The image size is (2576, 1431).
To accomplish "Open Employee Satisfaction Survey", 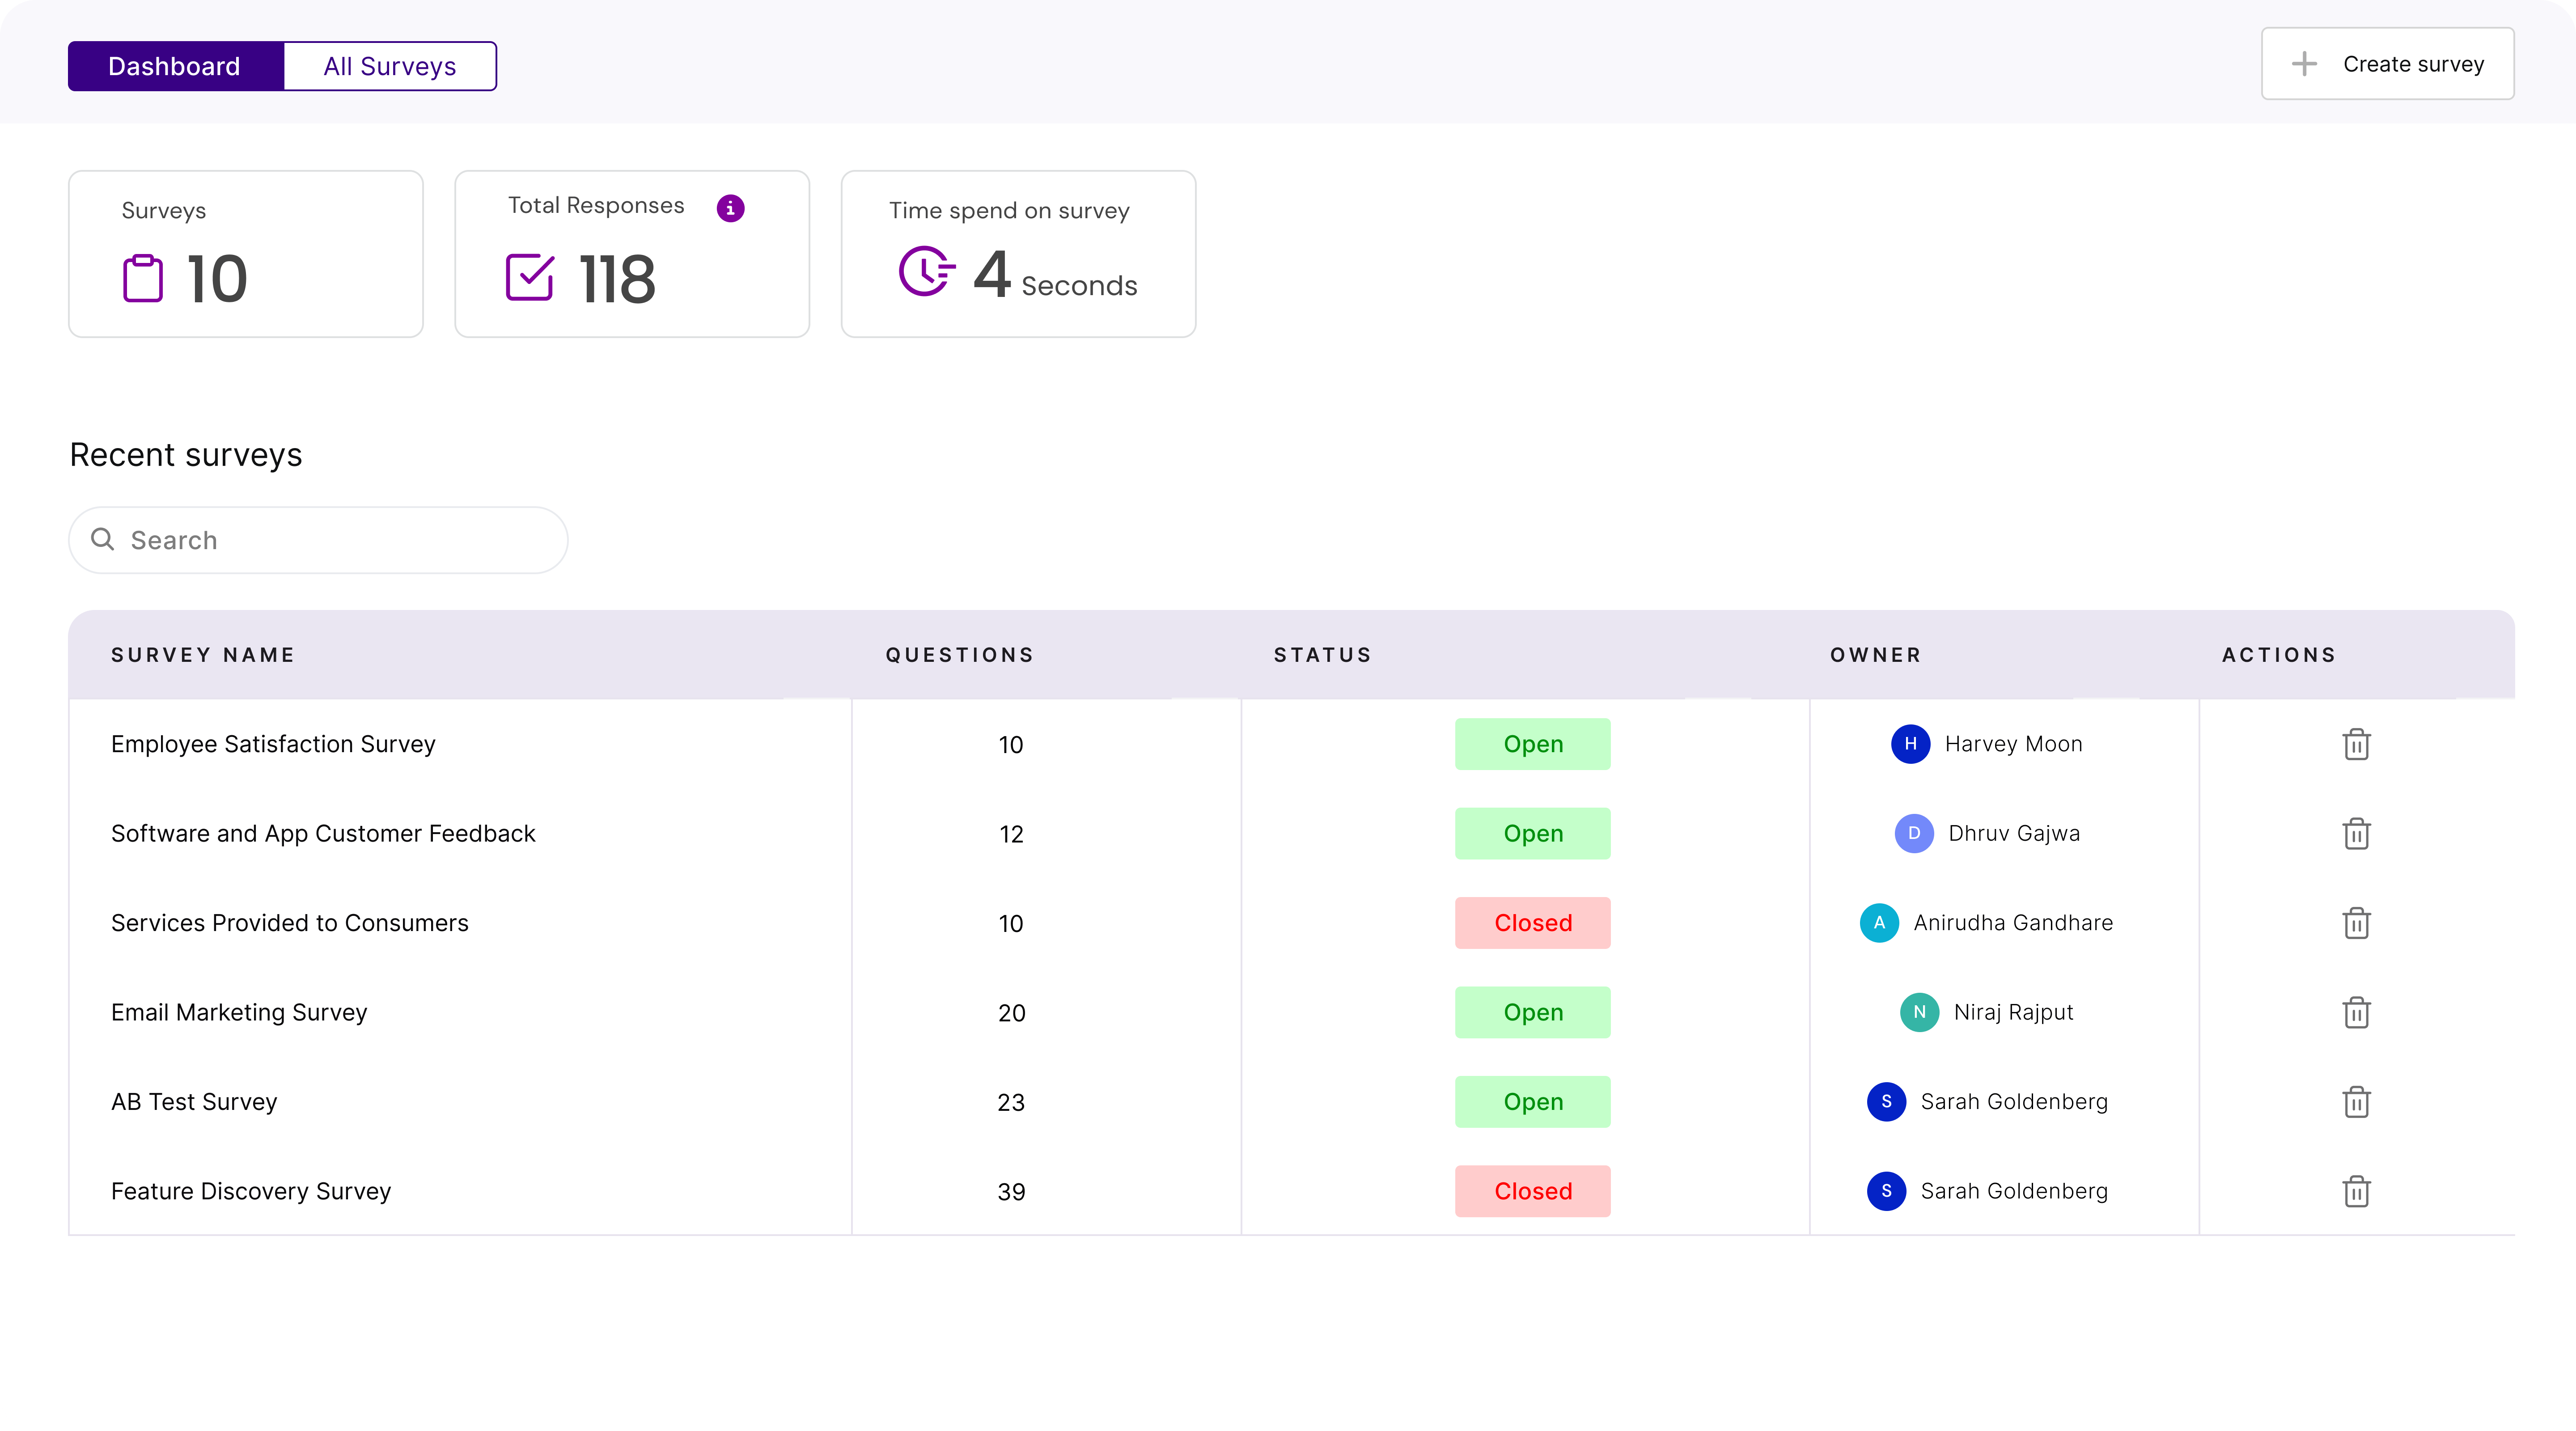I will (273, 744).
